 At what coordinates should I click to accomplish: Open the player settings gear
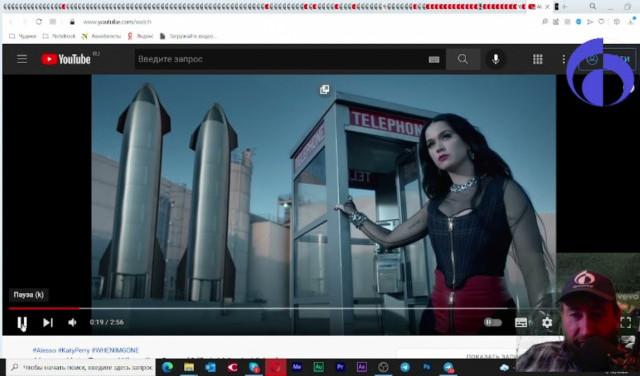click(x=547, y=323)
